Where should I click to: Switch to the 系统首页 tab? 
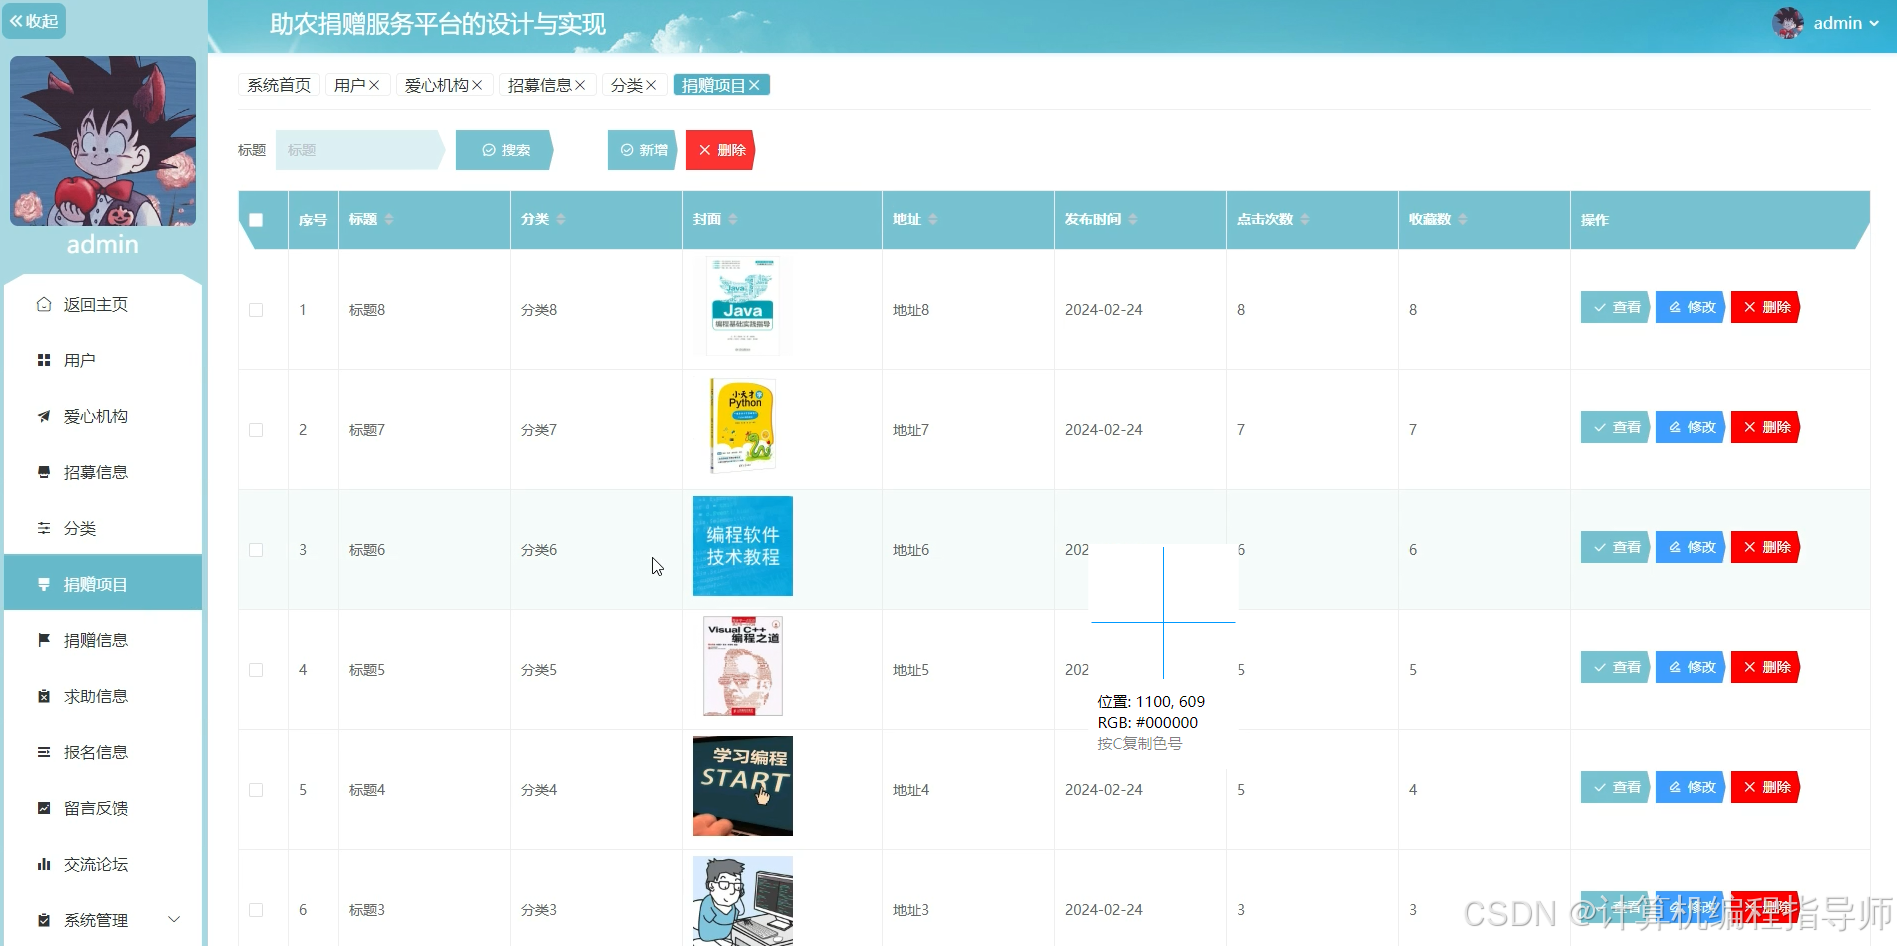[x=279, y=85]
